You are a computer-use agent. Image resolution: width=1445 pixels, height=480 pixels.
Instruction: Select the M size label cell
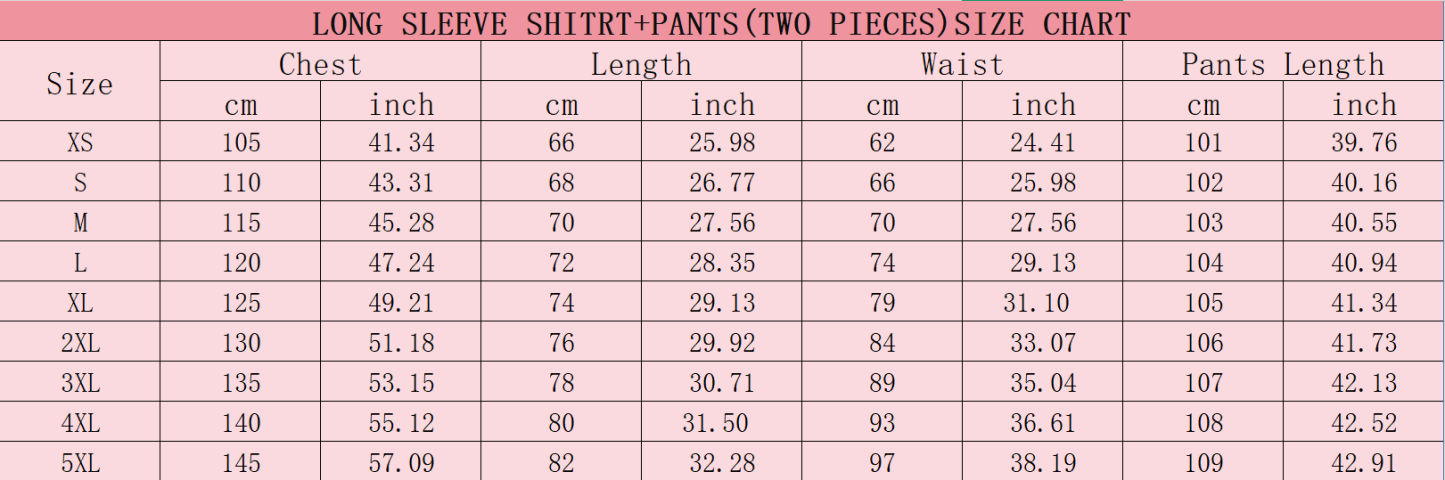coord(80,222)
